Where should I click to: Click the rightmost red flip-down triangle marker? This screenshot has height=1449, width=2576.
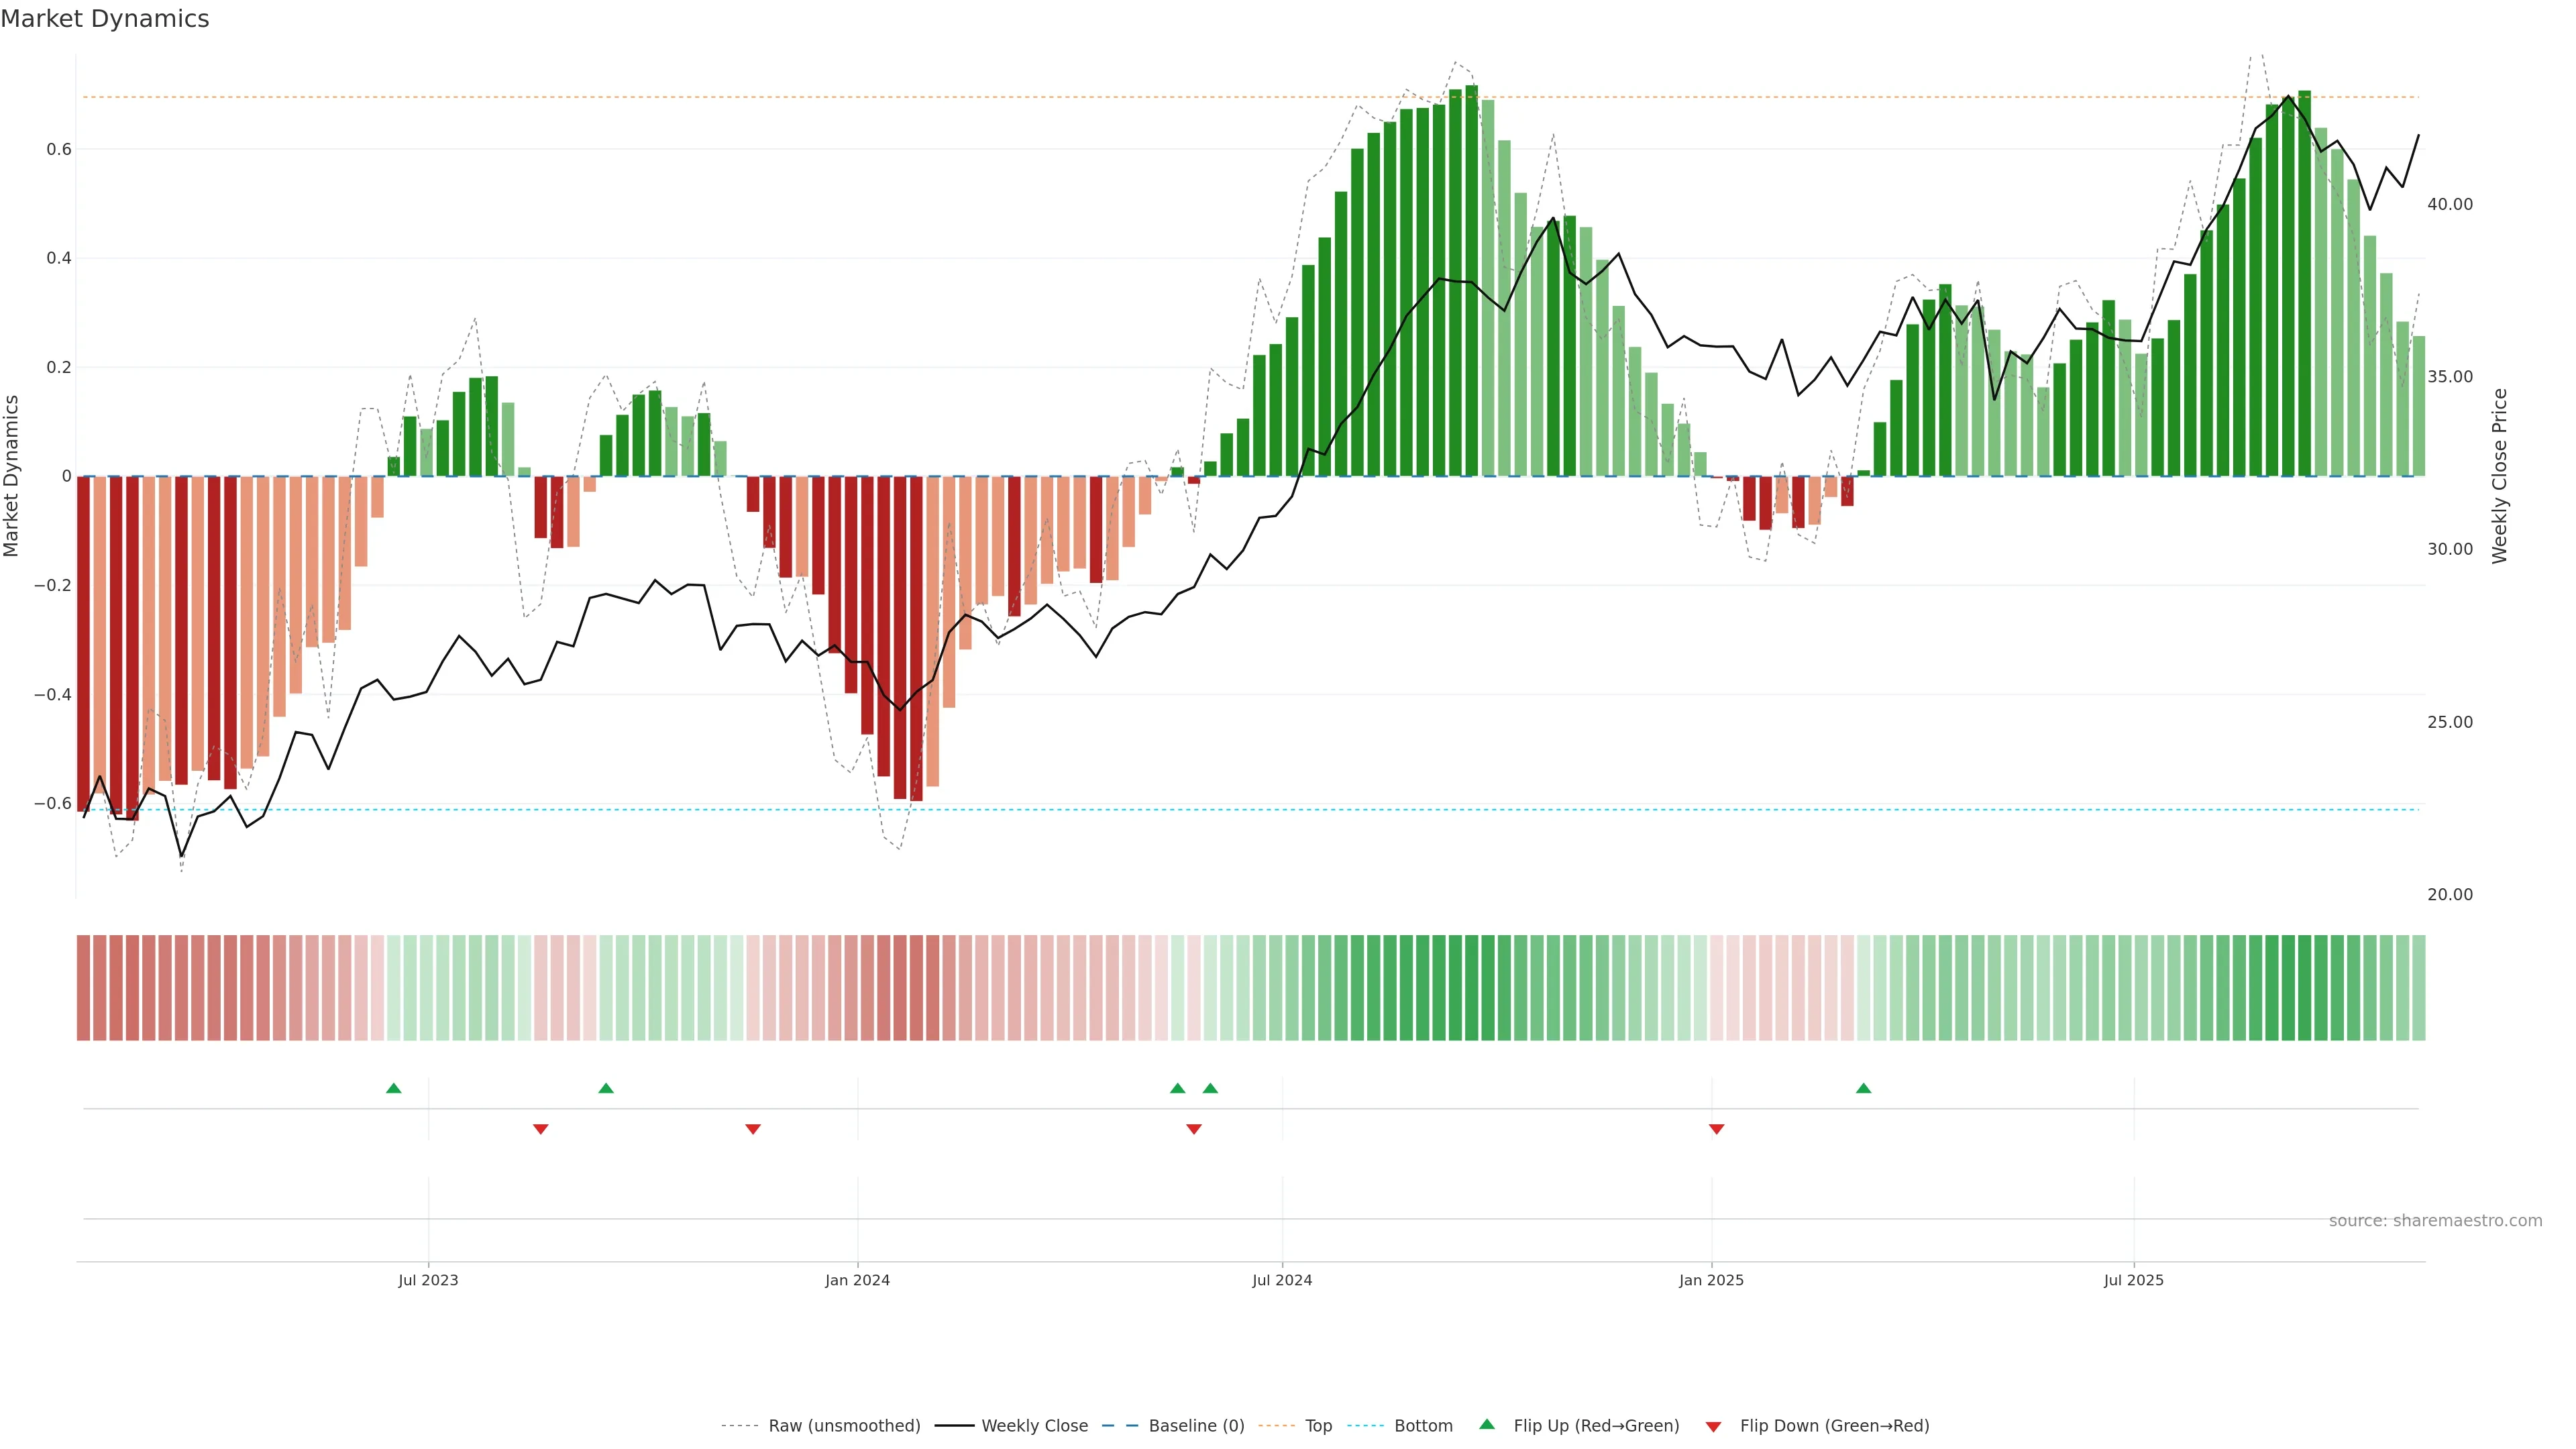pyautogui.click(x=1716, y=1129)
